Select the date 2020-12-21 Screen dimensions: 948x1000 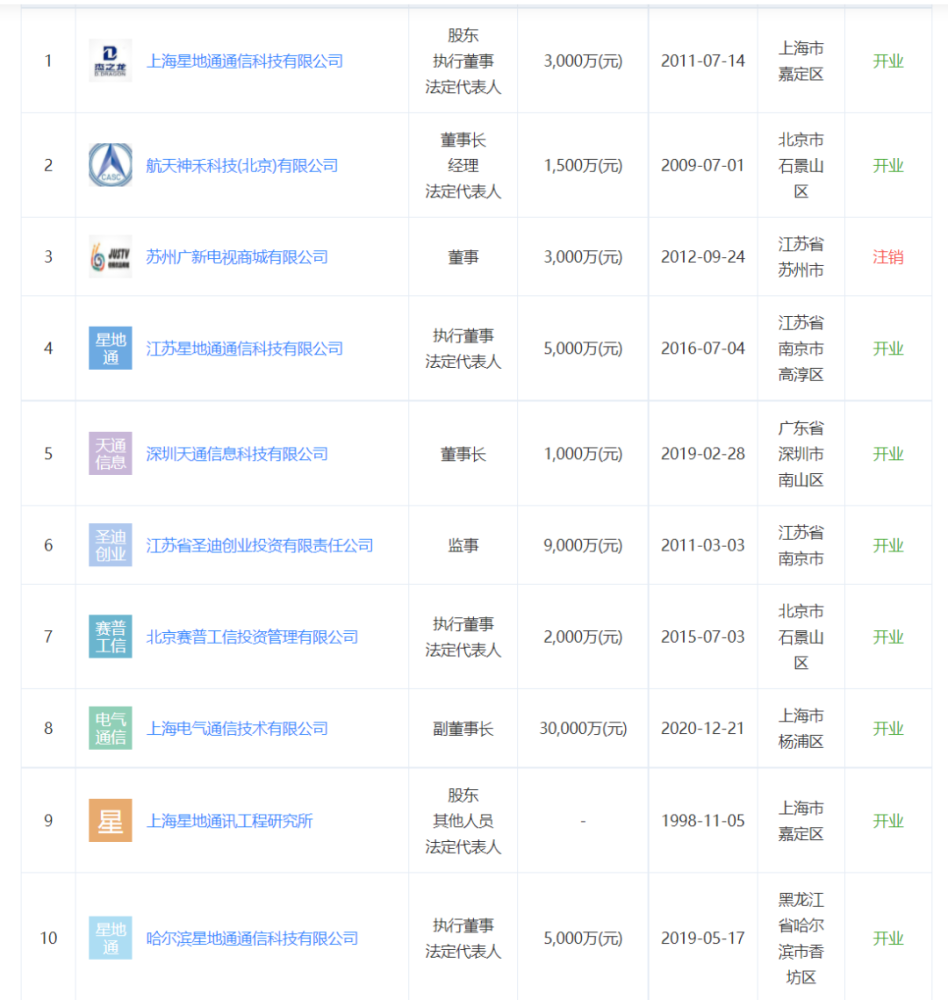point(703,728)
